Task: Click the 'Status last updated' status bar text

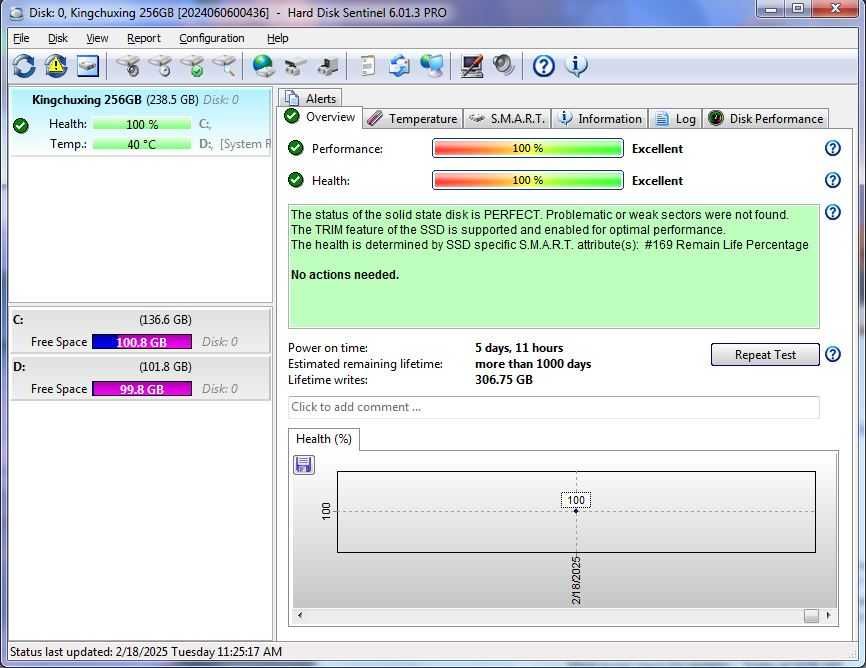Action: [x=146, y=652]
